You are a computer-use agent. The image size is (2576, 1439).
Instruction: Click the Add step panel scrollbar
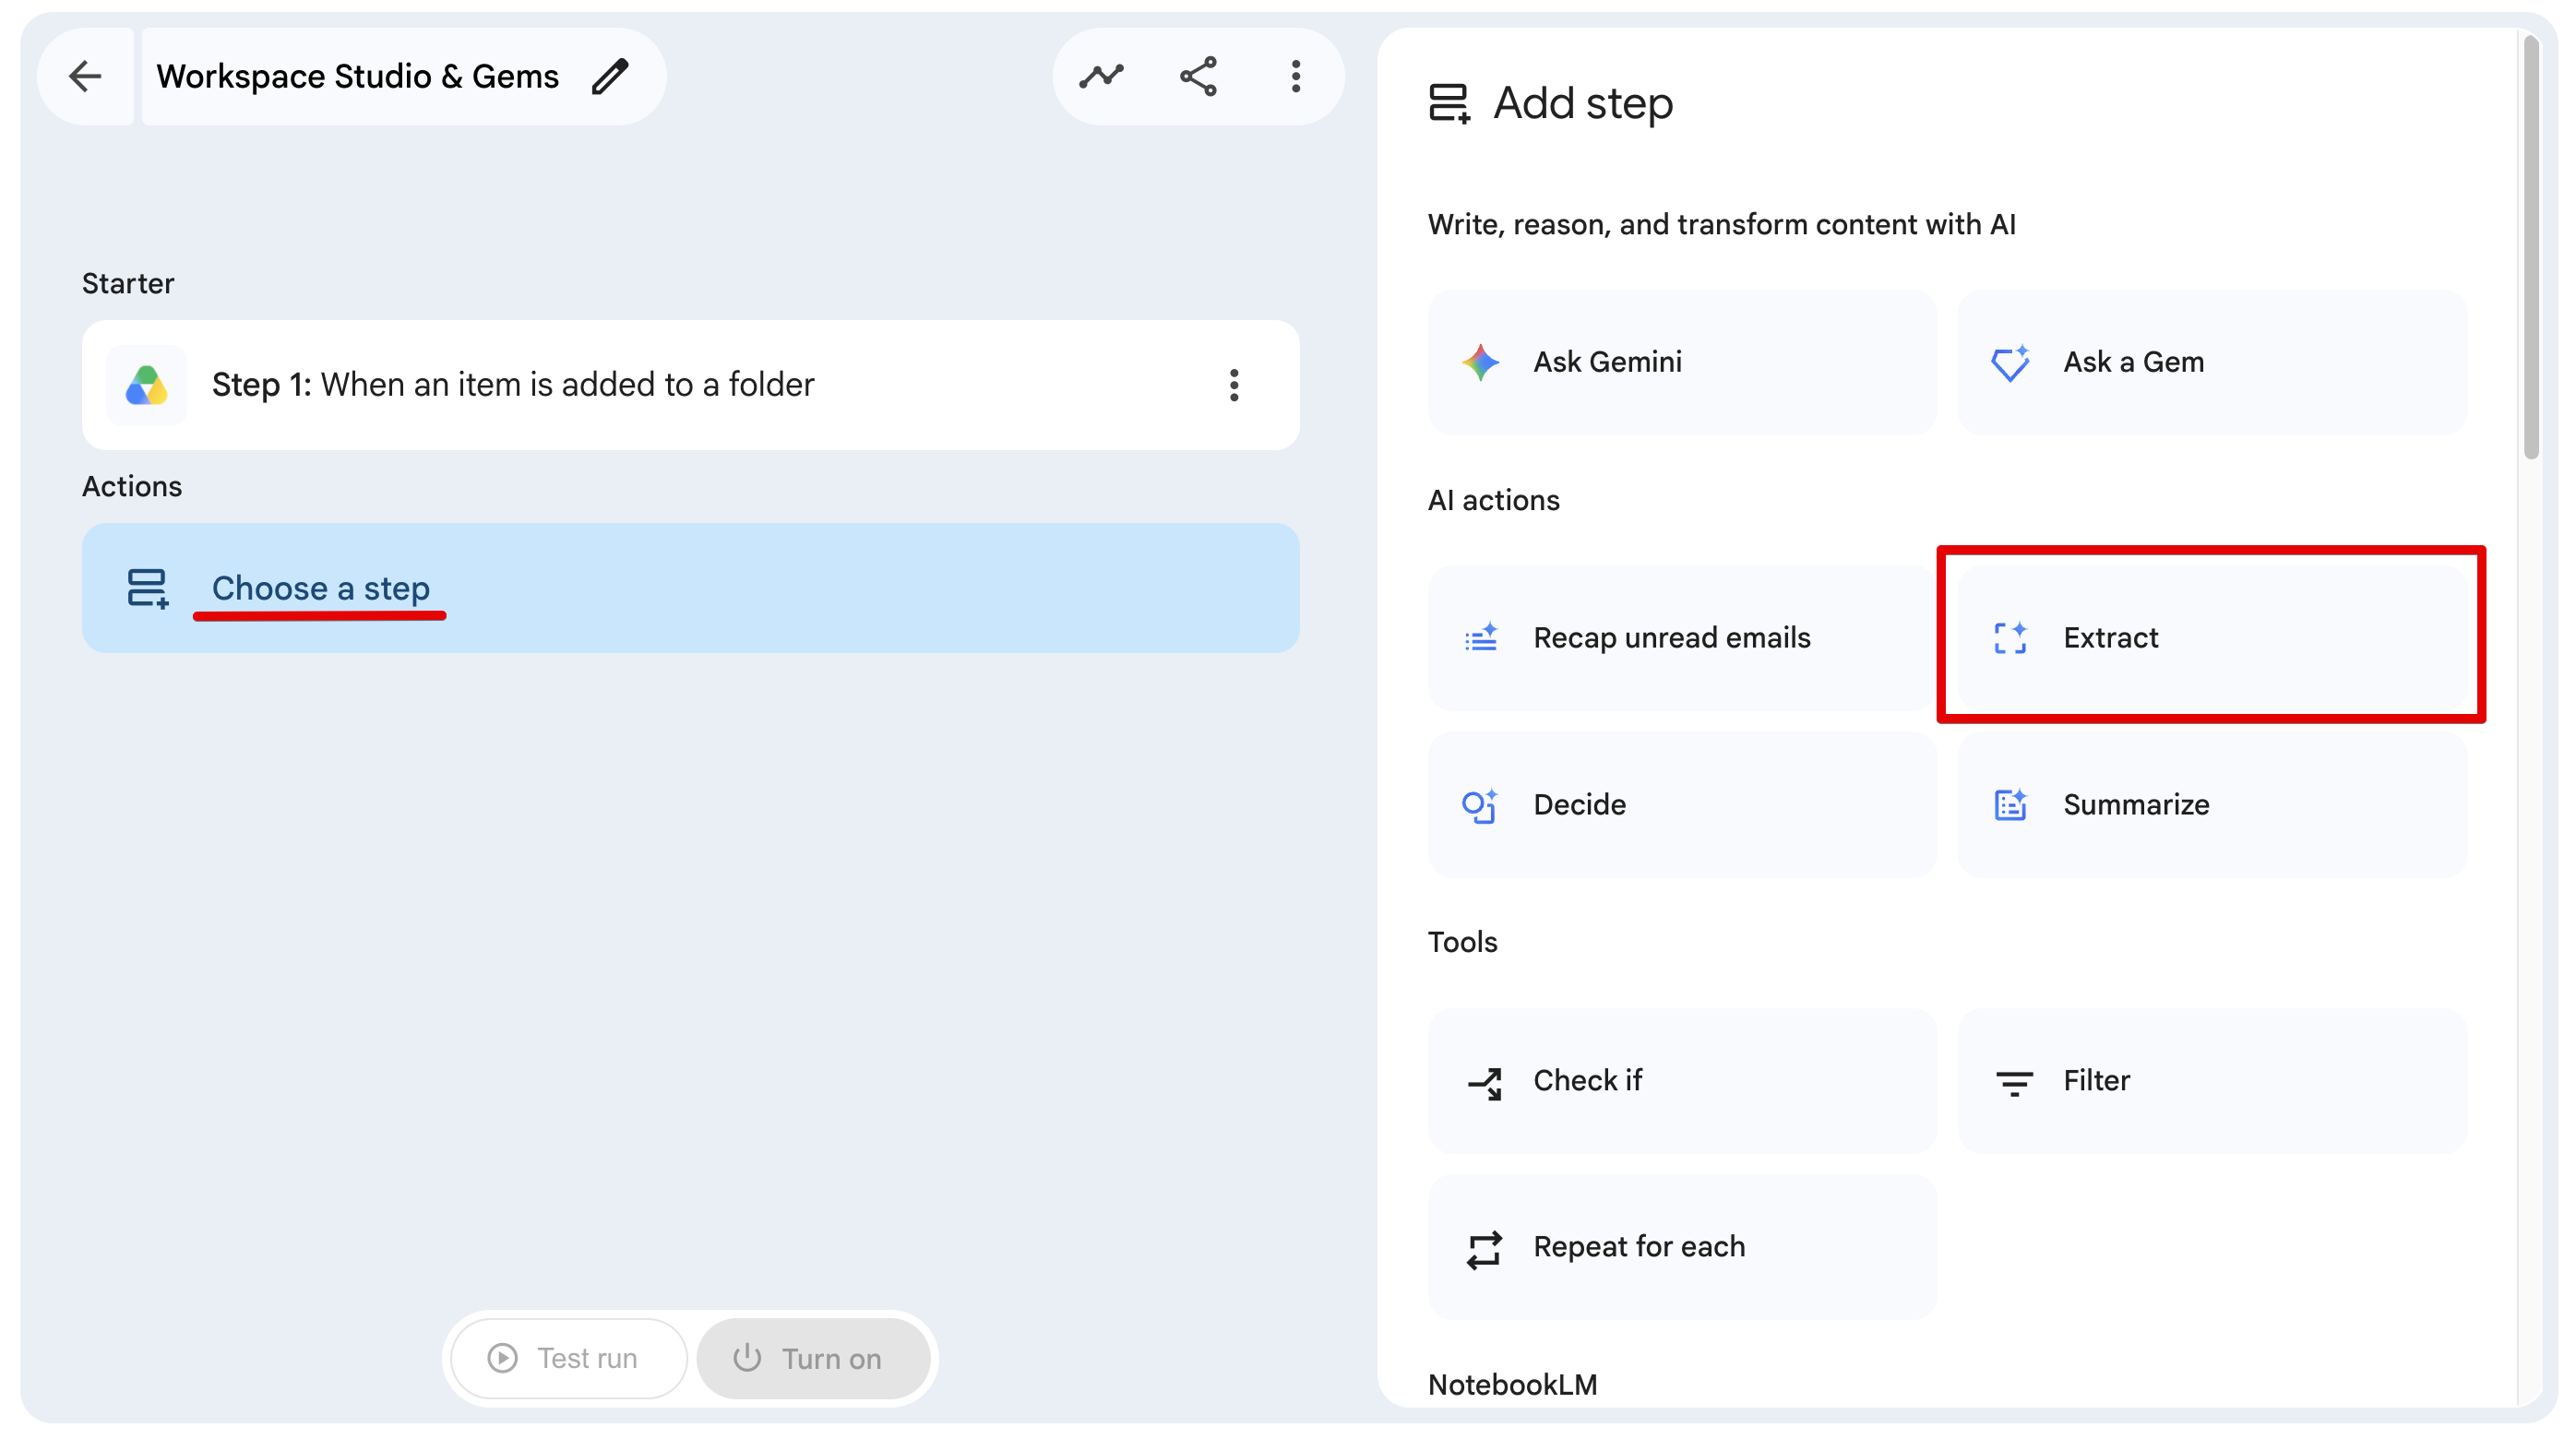(x=2531, y=247)
